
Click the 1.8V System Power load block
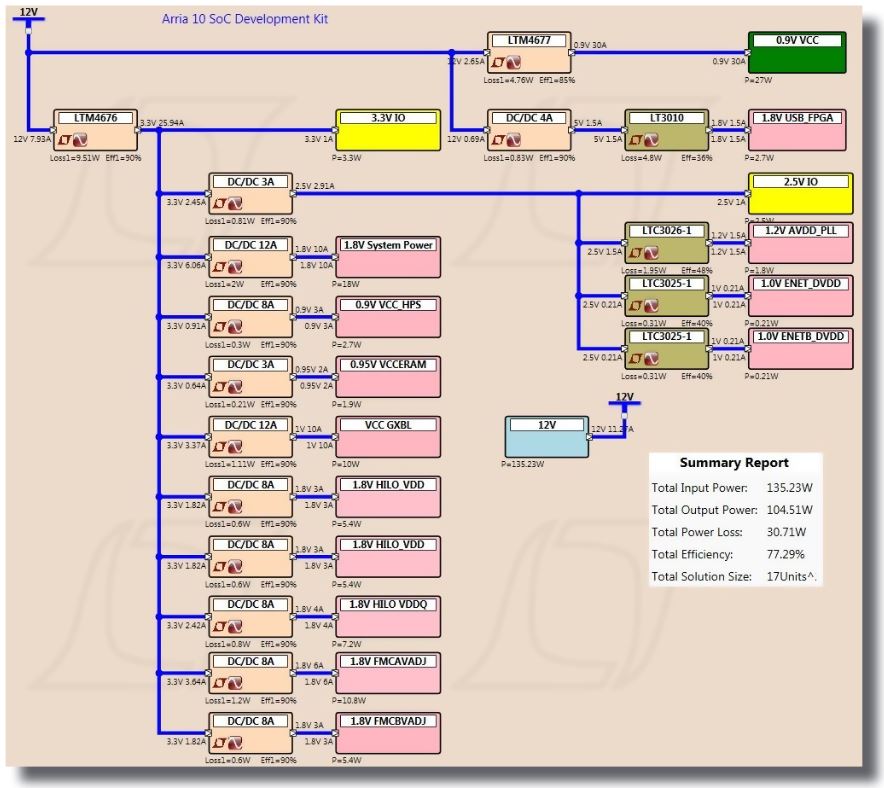(387, 257)
